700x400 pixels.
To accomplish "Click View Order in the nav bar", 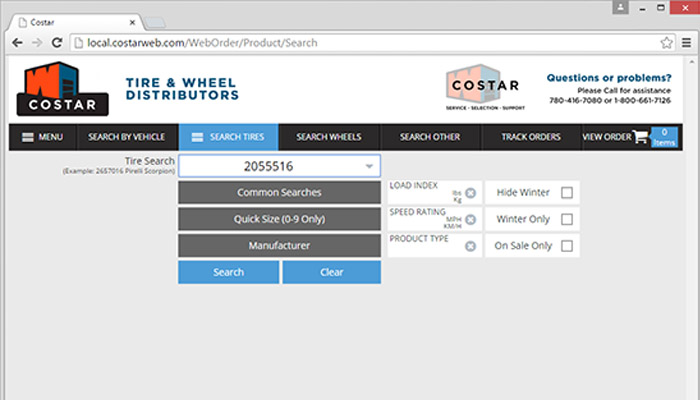I will coord(607,137).
